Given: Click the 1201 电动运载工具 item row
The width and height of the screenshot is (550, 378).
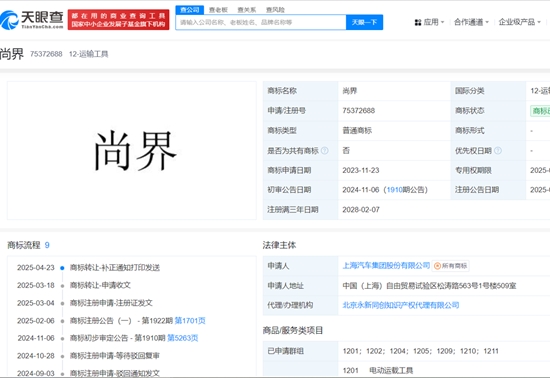Looking at the screenshot, I should [377, 370].
